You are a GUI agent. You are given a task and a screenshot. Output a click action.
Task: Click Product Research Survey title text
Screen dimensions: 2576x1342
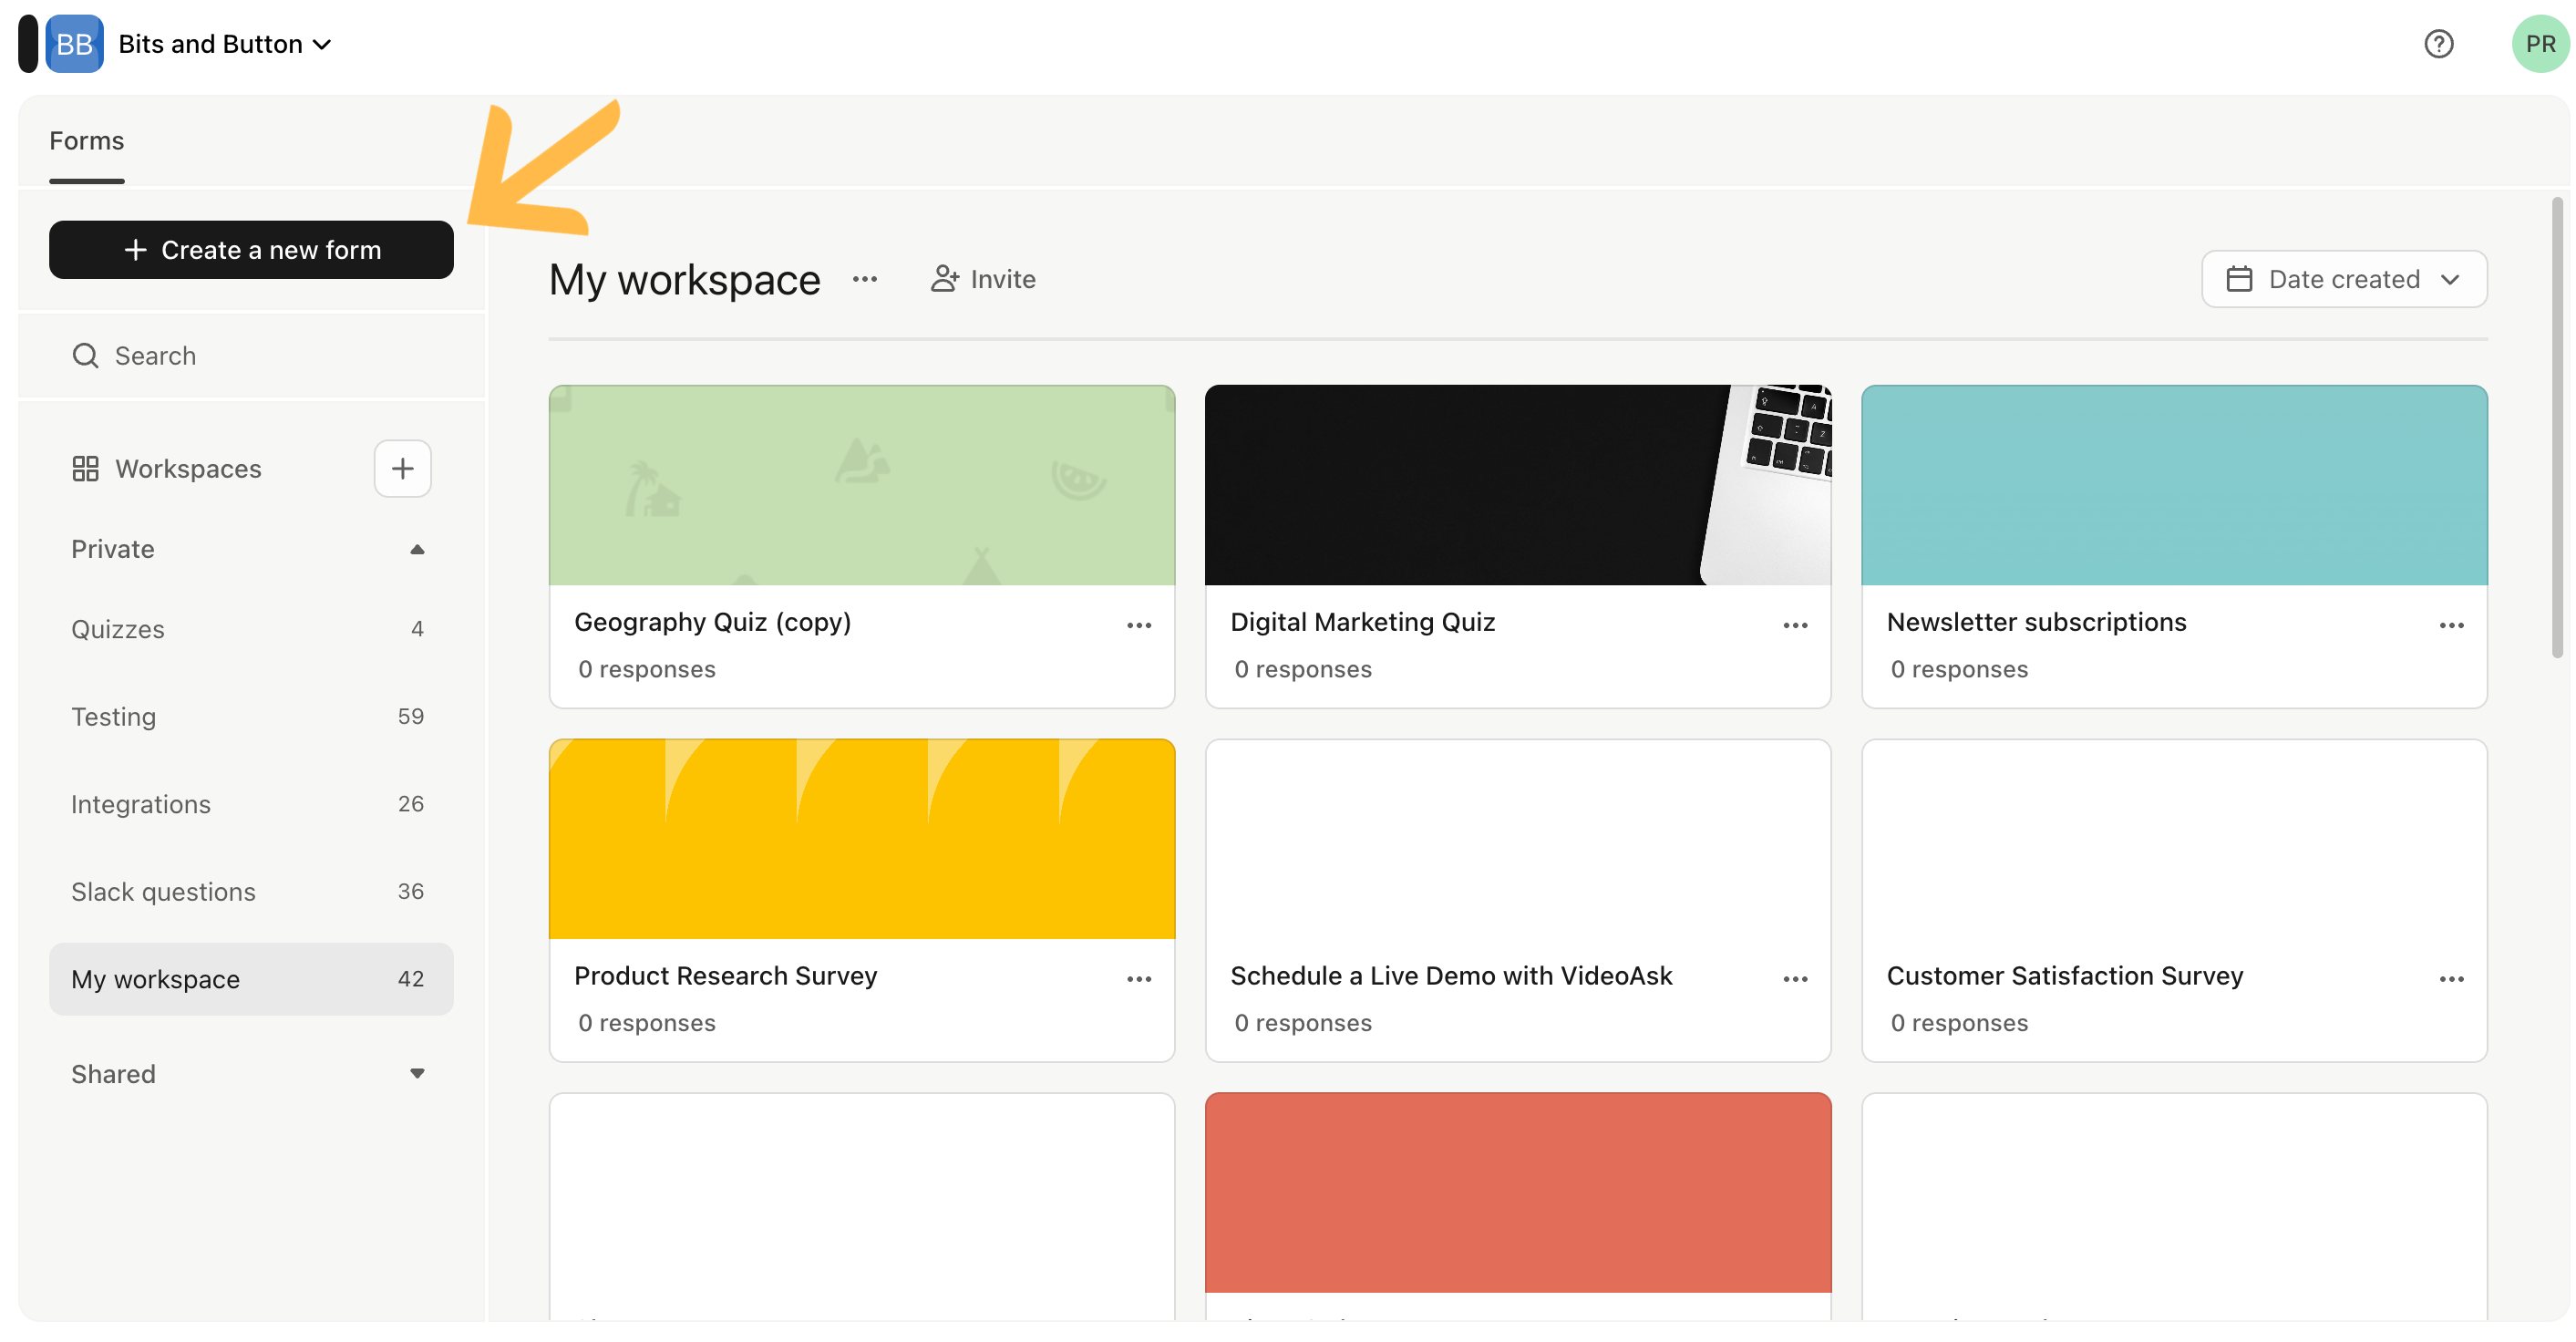click(x=725, y=976)
